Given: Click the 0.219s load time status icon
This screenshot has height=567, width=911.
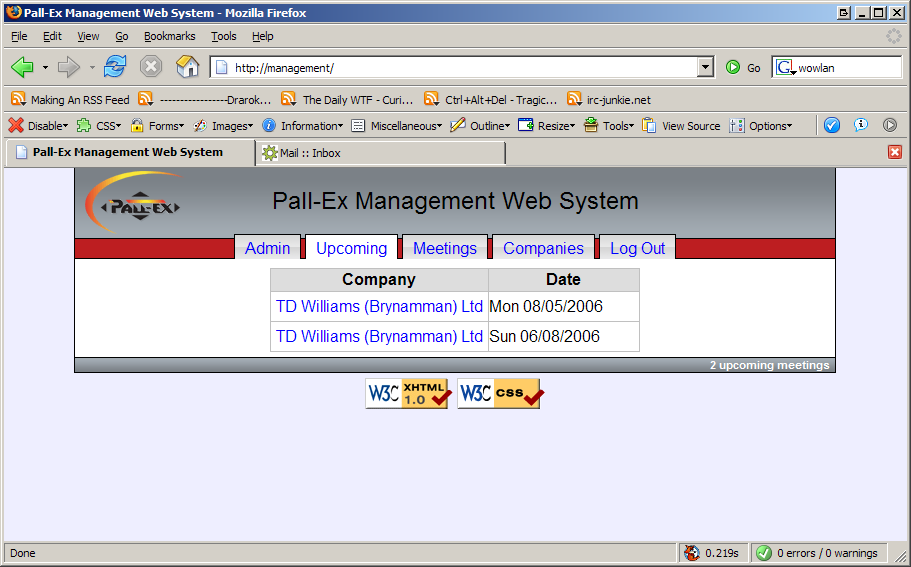Looking at the screenshot, I should coord(691,552).
